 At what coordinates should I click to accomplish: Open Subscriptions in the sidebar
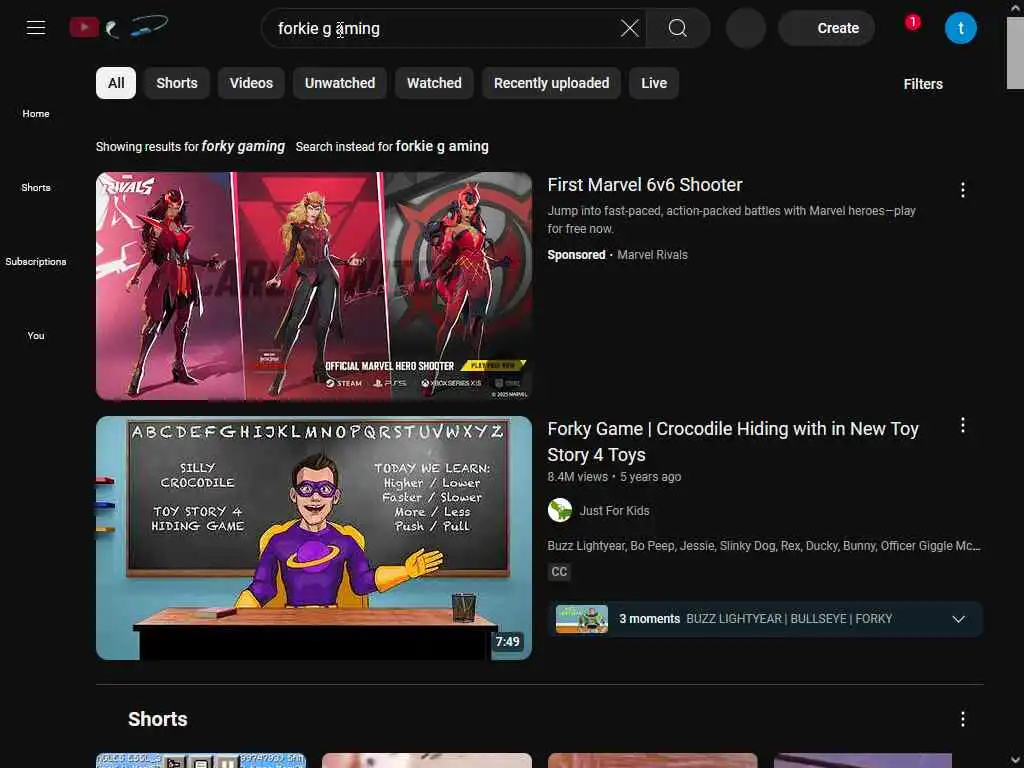click(36, 261)
